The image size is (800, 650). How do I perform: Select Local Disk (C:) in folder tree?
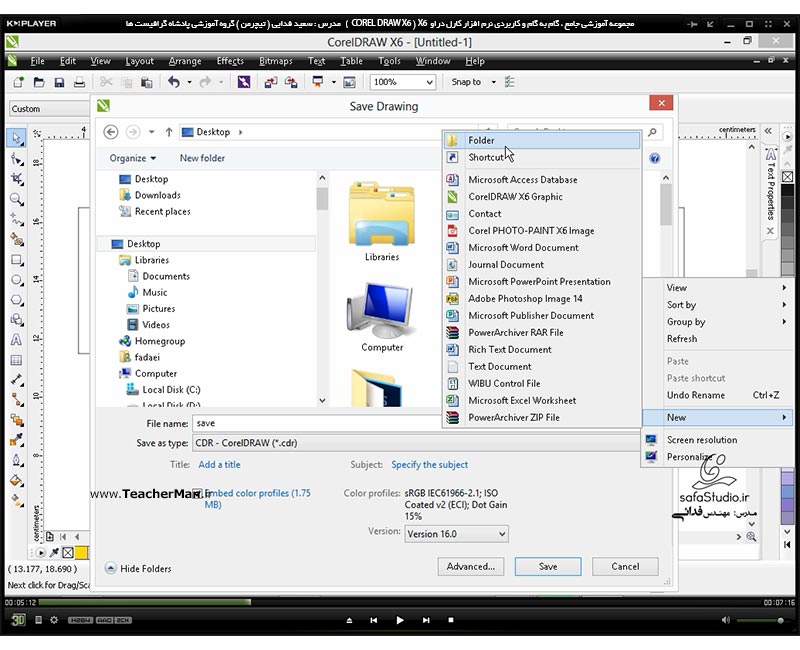tap(171, 390)
